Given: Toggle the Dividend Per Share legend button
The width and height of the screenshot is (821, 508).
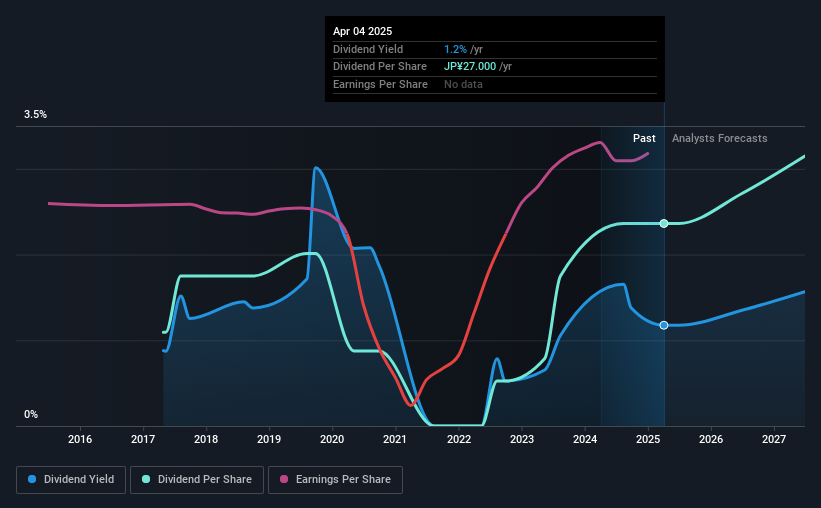Looking at the screenshot, I should [197, 480].
